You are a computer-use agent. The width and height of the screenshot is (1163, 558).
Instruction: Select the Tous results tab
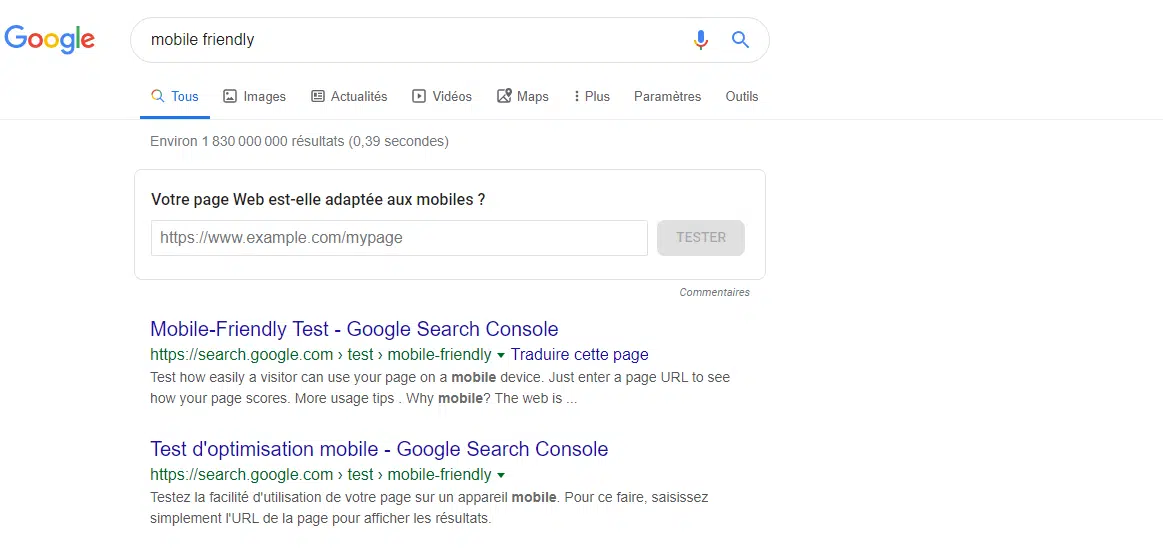[x=175, y=97]
